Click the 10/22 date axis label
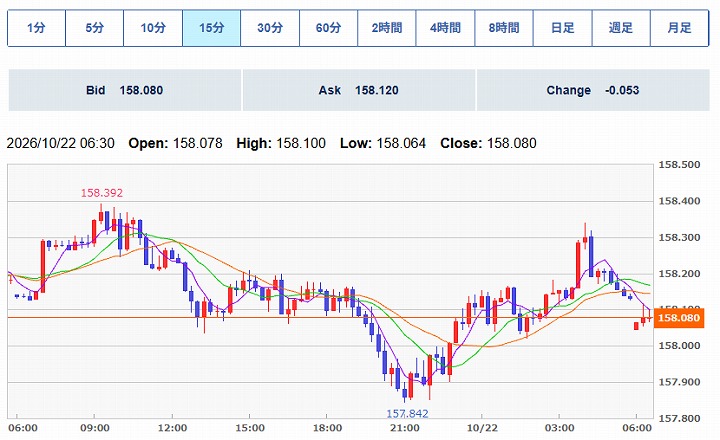The height and width of the screenshot is (440, 720). point(482,428)
